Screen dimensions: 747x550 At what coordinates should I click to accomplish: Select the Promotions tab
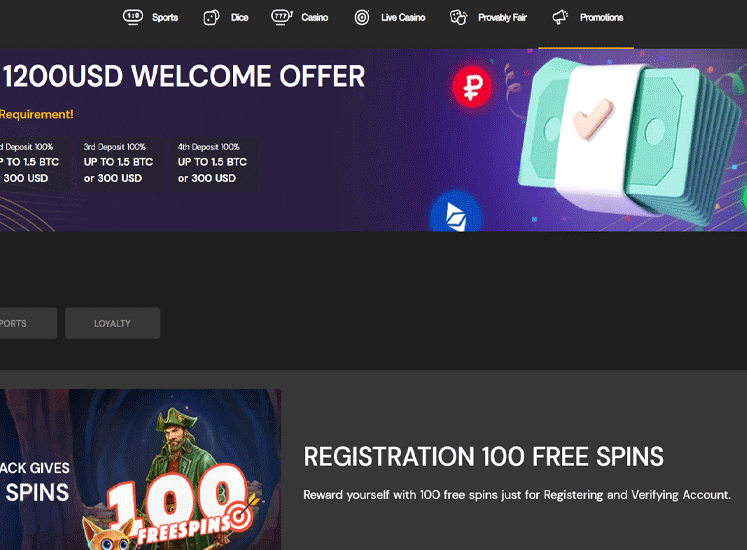[x=601, y=18]
